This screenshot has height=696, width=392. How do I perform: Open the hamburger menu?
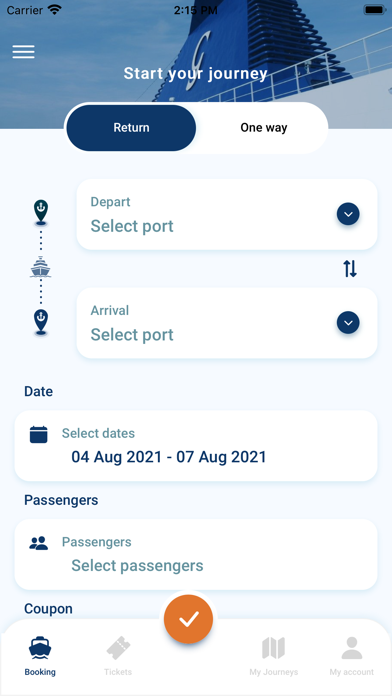point(24,52)
